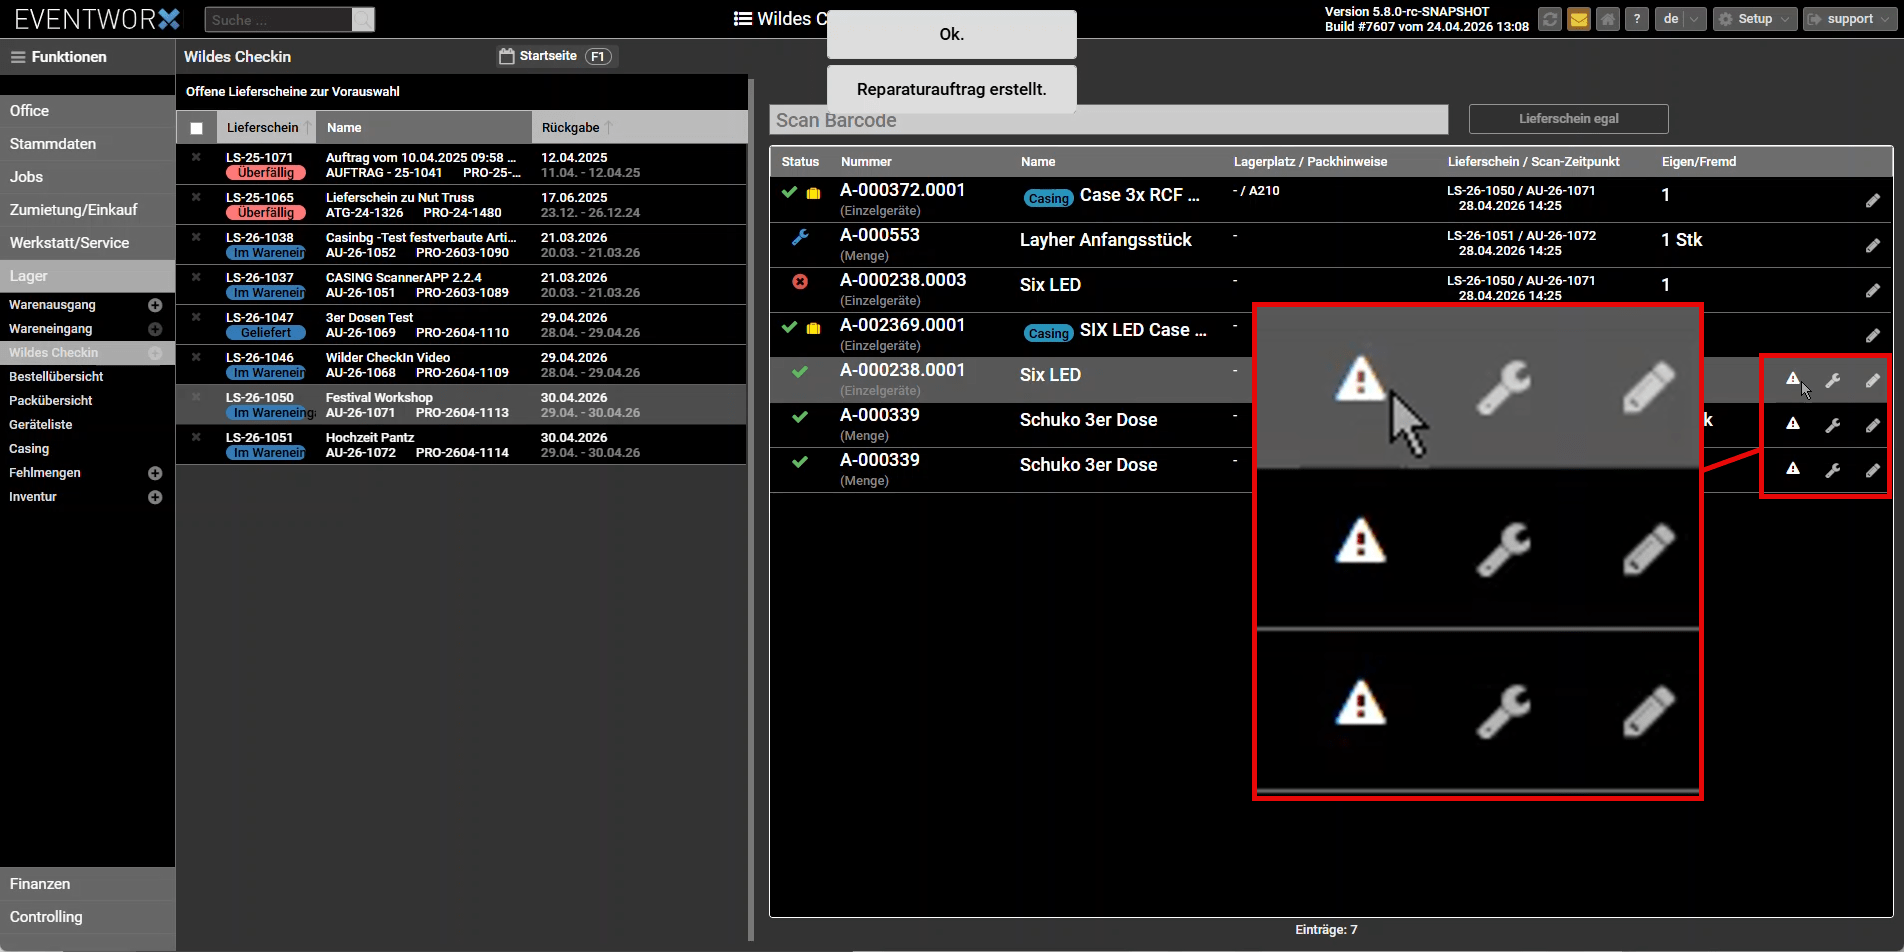Focus the Scan Barcode input field
Image resolution: width=1904 pixels, height=952 pixels.
(1109, 120)
